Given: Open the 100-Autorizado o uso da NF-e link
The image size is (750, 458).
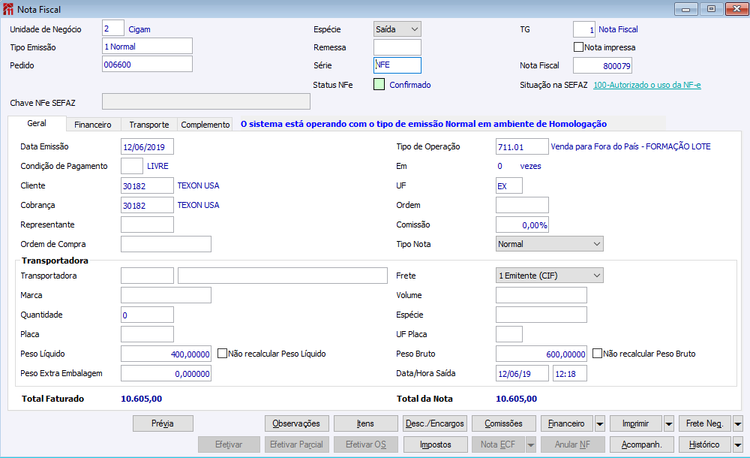Looking at the screenshot, I should pos(647,85).
